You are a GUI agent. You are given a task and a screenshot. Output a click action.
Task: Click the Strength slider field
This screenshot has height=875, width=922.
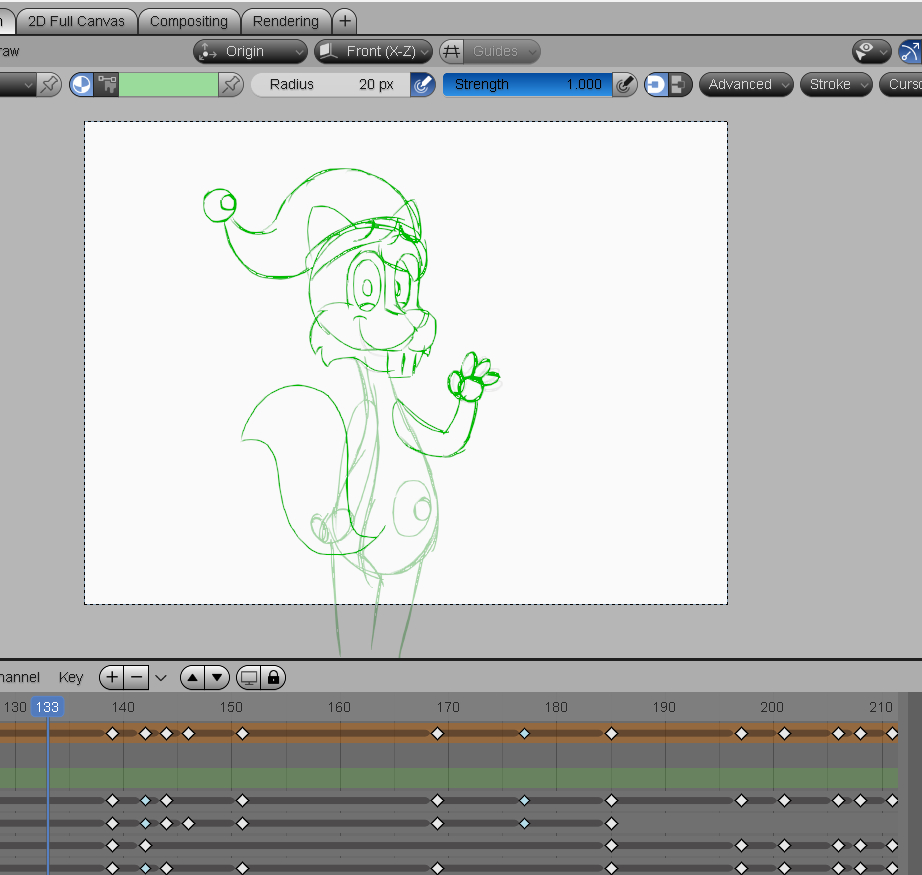(527, 85)
